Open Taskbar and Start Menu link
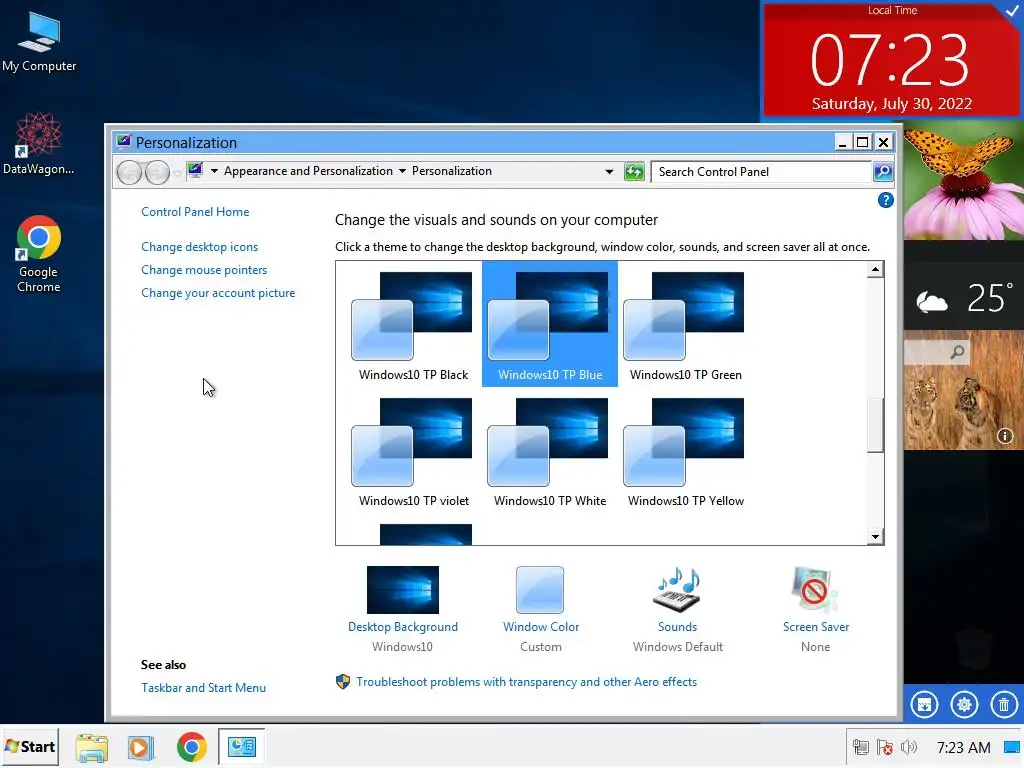Viewport: 1024px width, 768px height. pyautogui.click(x=203, y=688)
